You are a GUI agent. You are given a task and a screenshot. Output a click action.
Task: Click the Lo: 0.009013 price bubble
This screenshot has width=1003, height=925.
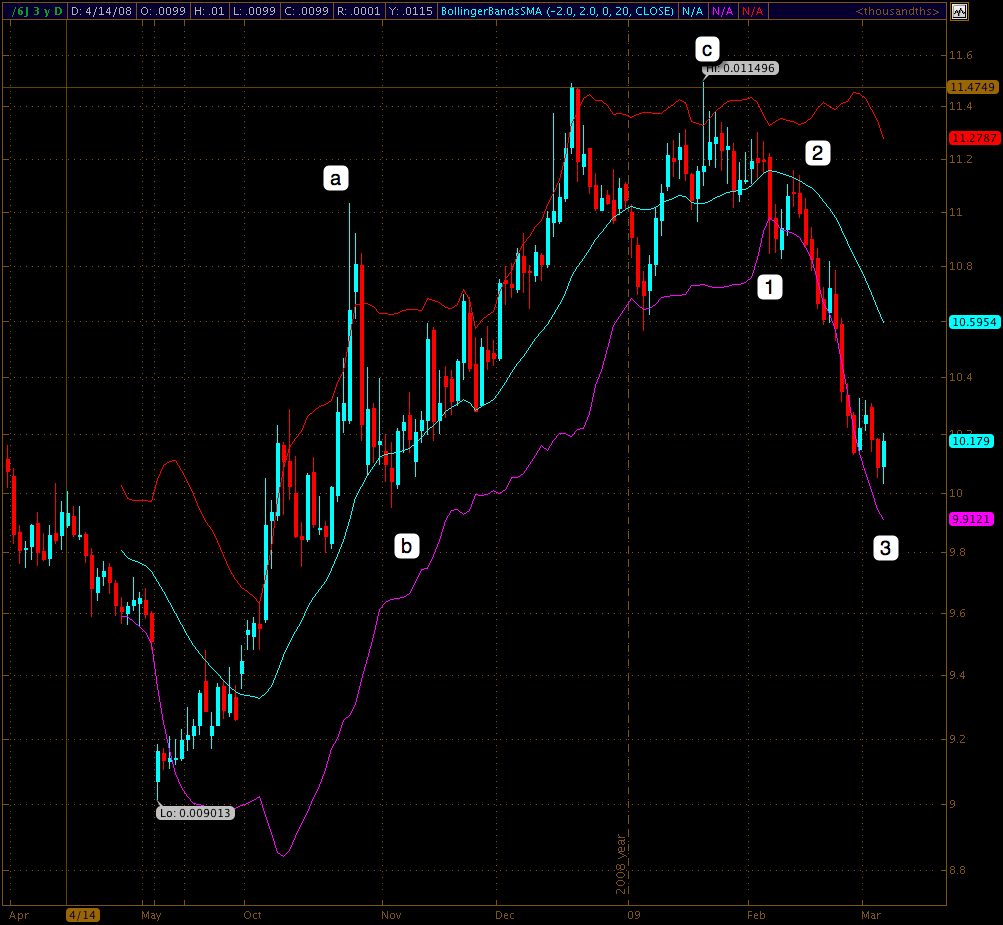pos(195,813)
